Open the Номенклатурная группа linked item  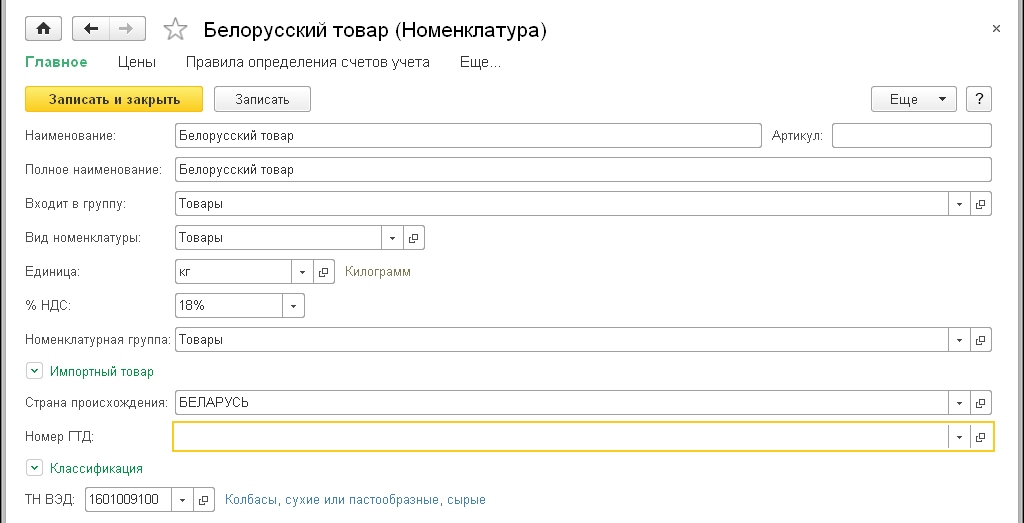[980, 340]
